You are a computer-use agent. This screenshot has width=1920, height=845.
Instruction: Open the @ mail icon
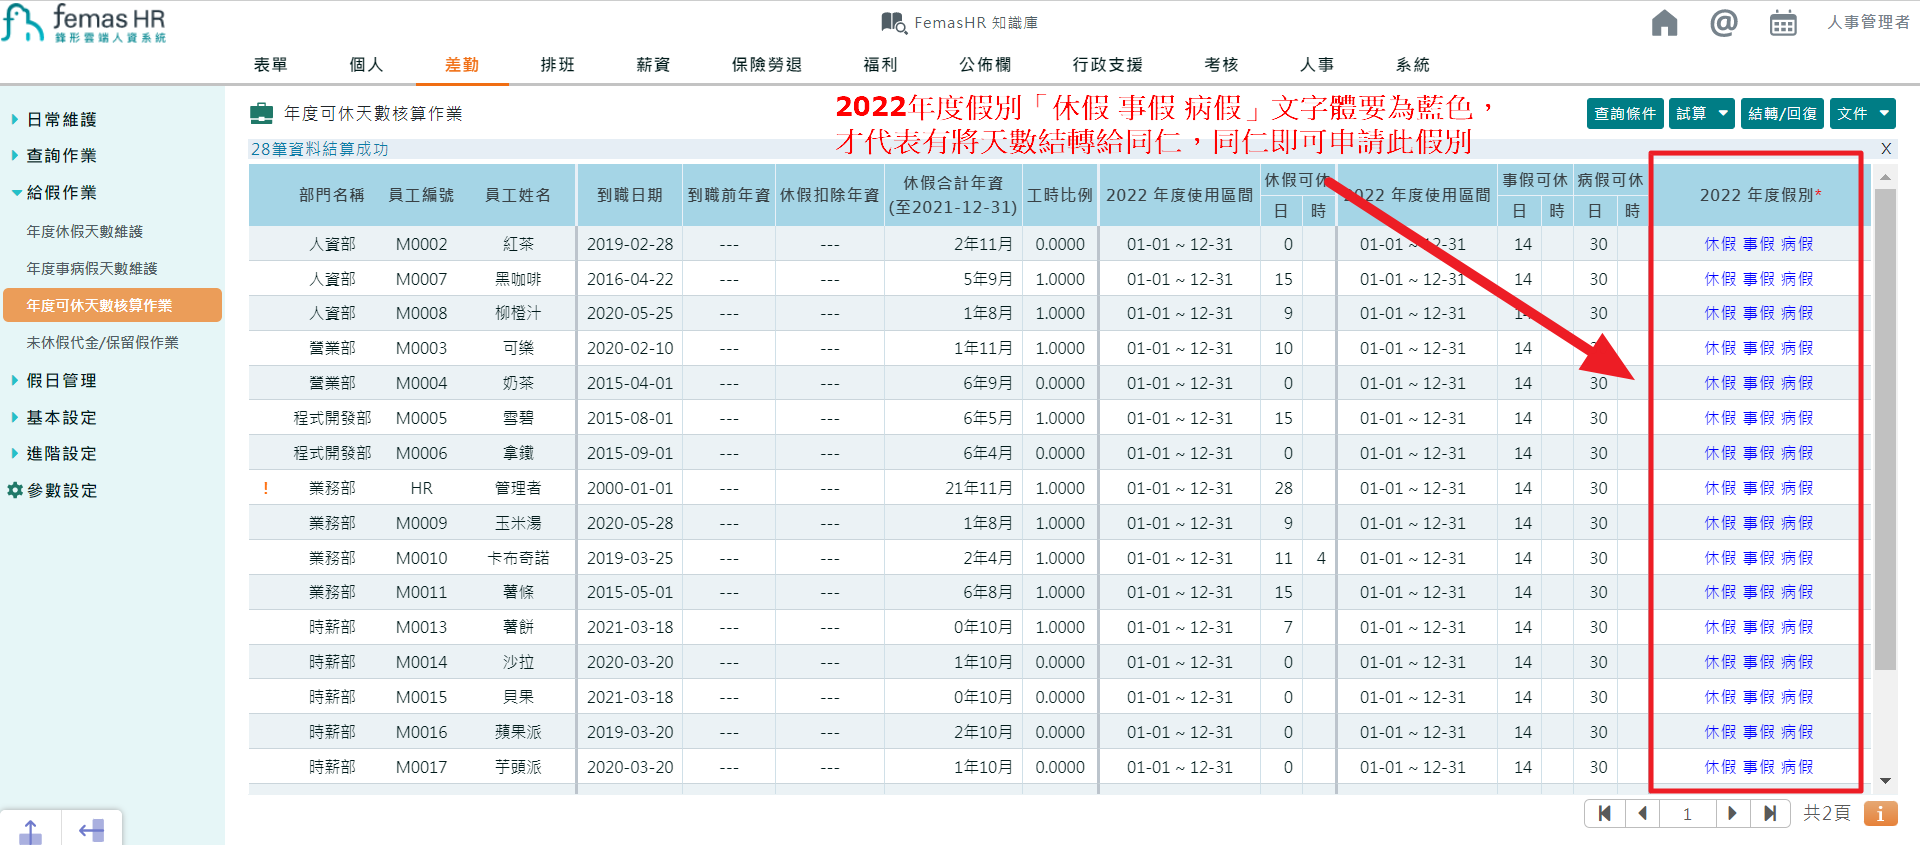[1723, 22]
